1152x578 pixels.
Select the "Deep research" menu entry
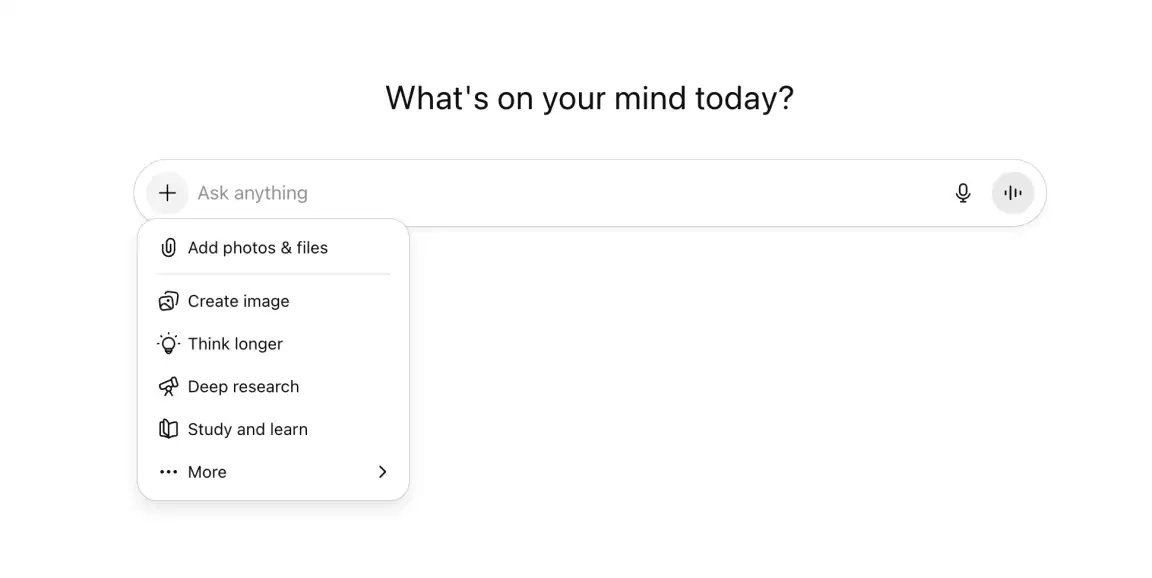(244, 387)
